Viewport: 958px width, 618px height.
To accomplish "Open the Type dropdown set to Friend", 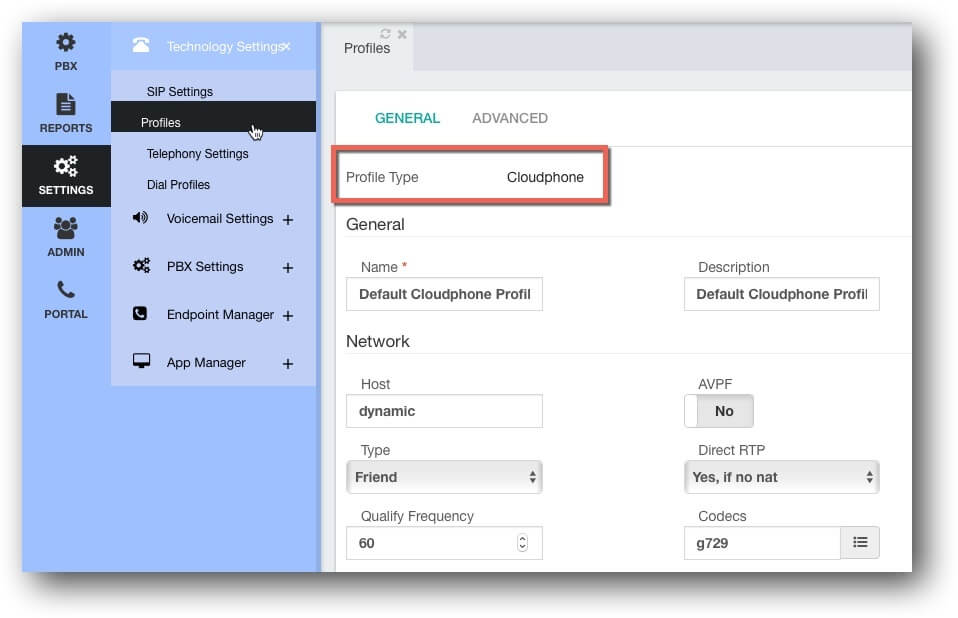I will pos(444,477).
